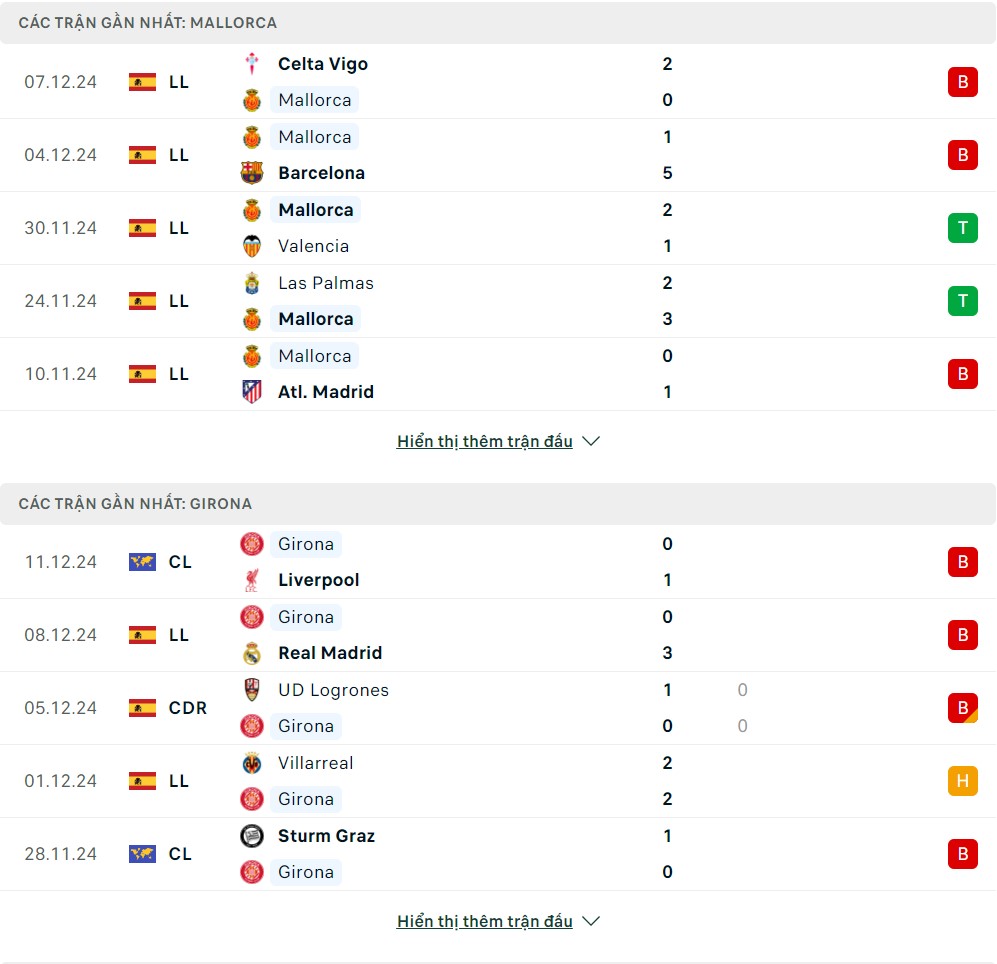Screen dimensions: 997x964
Task: Open 'Hiển thị thêm trận đấu' under Girona
Action: click(x=485, y=922)
